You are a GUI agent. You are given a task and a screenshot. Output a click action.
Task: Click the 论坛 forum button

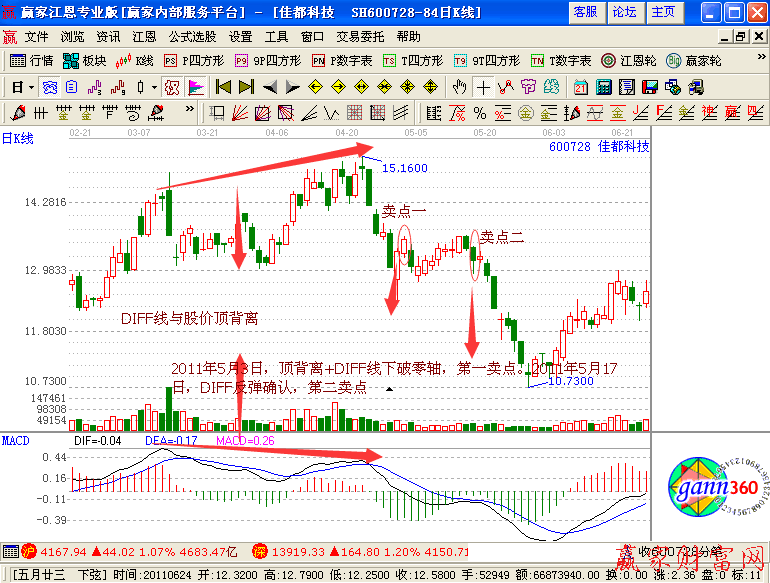pyautogui.click(x=624, y=12)
